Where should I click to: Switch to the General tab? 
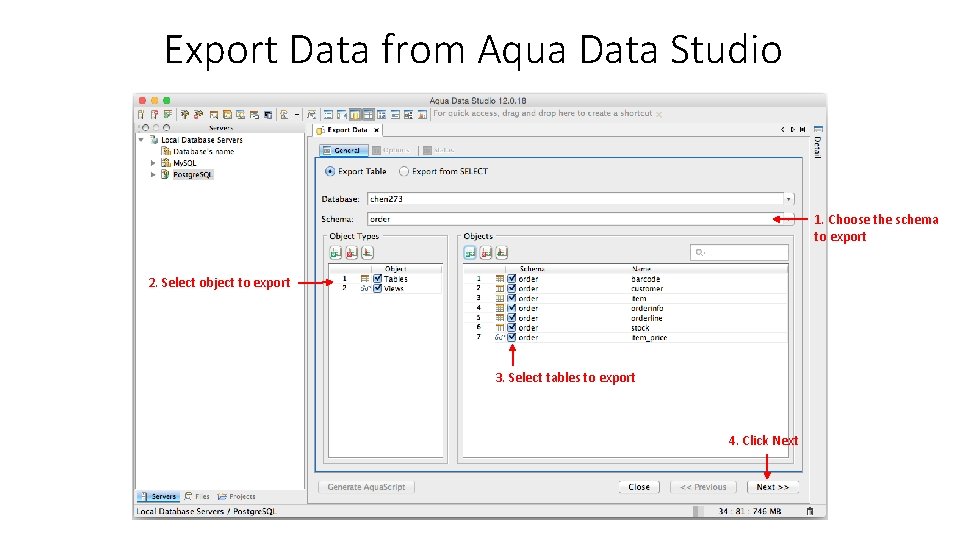coord(343,150)
